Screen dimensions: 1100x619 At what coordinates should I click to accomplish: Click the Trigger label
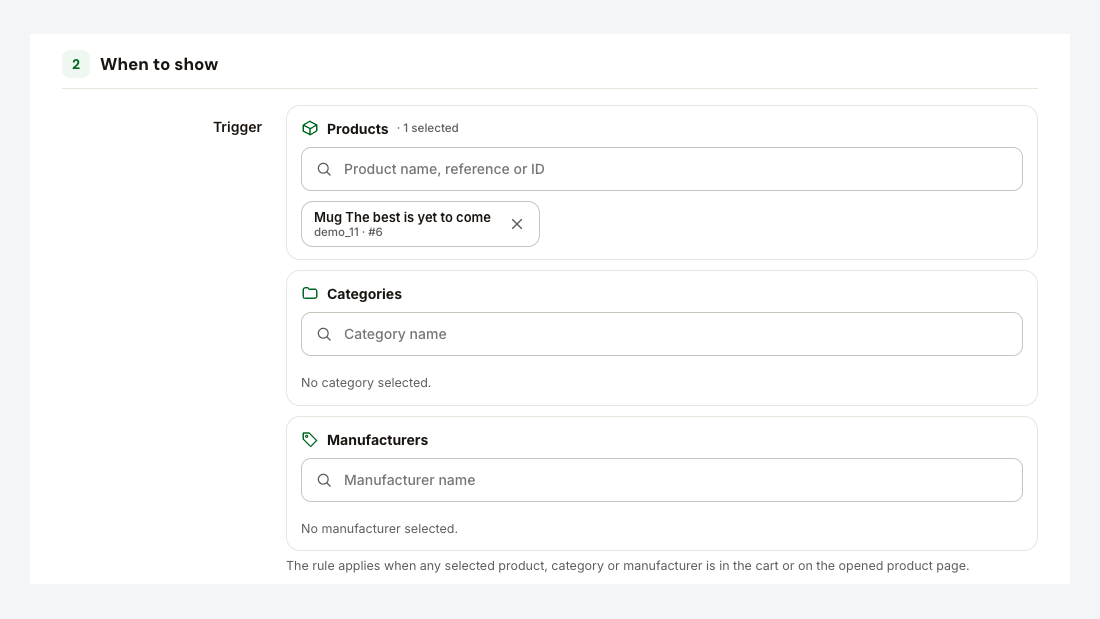pos(237,127)
